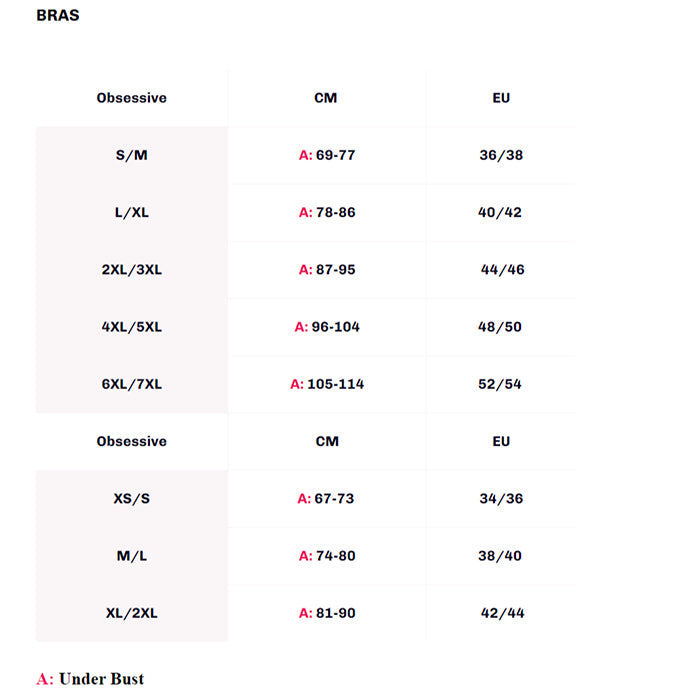Select the 6XL/7XL size cell
Screen dimensions: 700x700
pyautogui.click(x=131, y=384)
